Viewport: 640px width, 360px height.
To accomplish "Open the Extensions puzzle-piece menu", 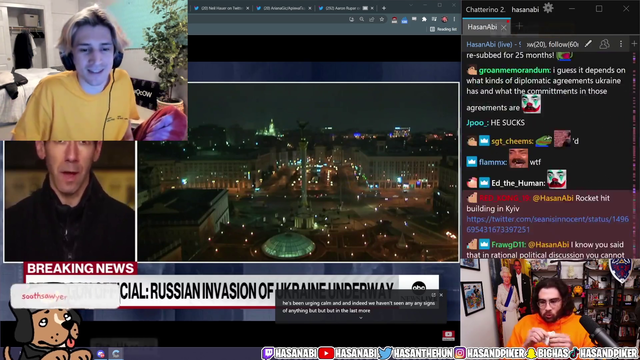I will pos(424,19).
